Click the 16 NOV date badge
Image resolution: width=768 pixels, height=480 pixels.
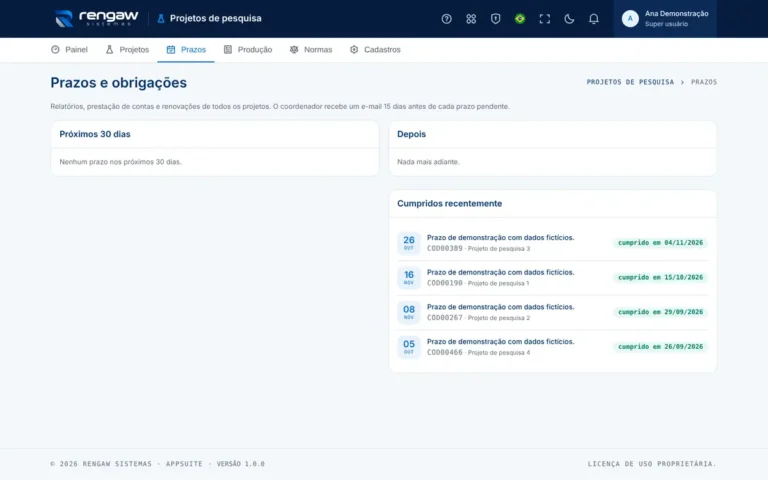point(408,278)
